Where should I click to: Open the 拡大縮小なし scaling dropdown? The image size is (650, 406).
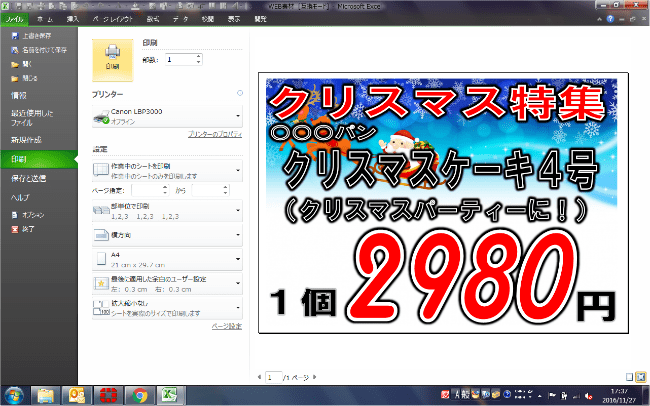[x=167, y=308]
